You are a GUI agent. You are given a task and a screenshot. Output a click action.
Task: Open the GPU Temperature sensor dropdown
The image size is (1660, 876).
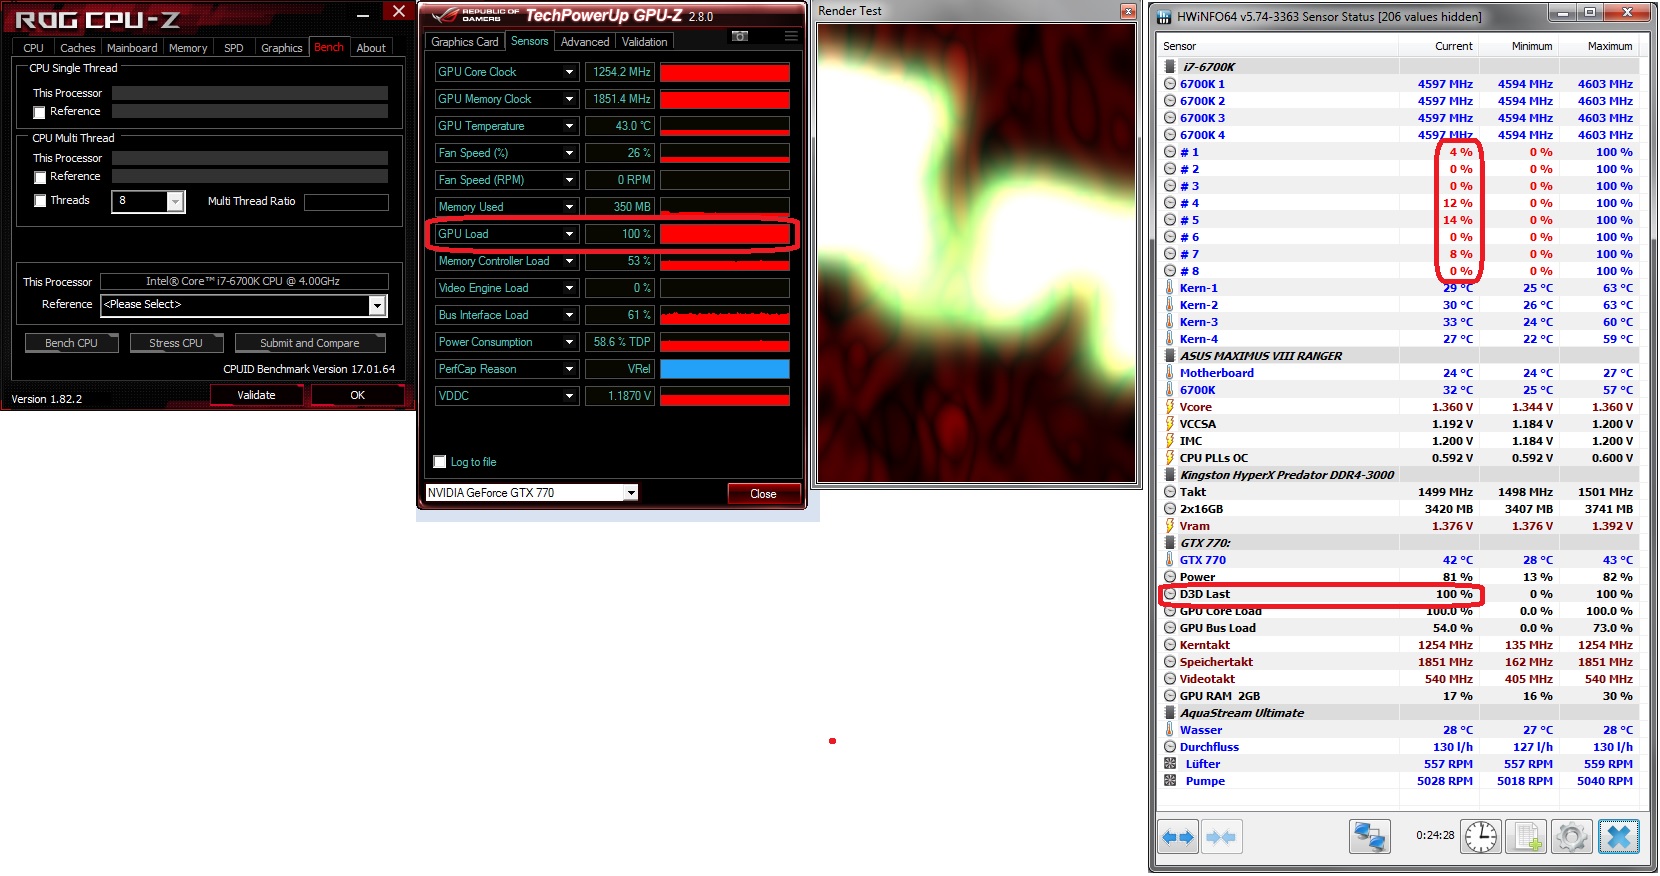(569, 126)
